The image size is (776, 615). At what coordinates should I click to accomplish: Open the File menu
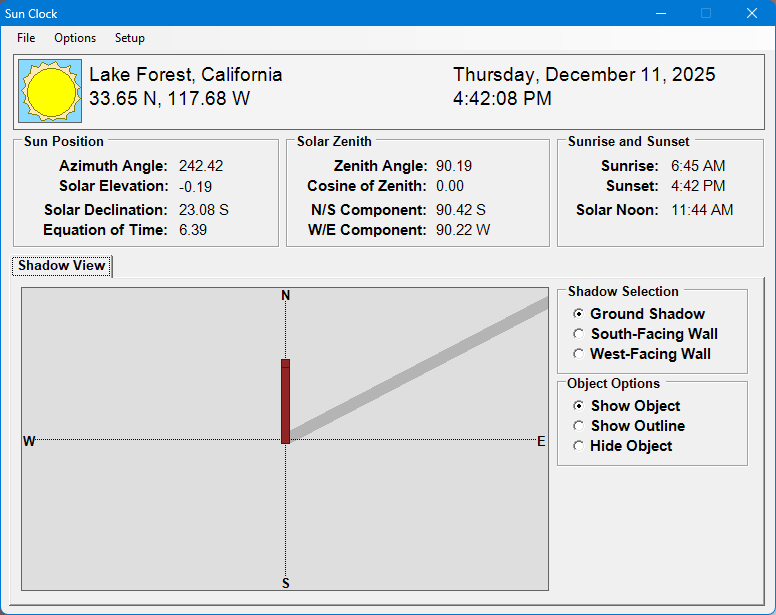[x=26, y=38]
